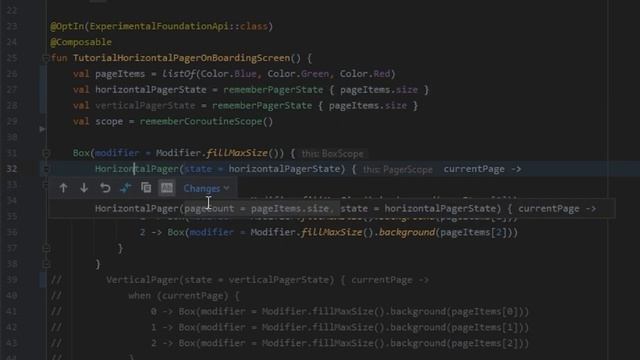Go to previous change with up arrow

(63, 188)
